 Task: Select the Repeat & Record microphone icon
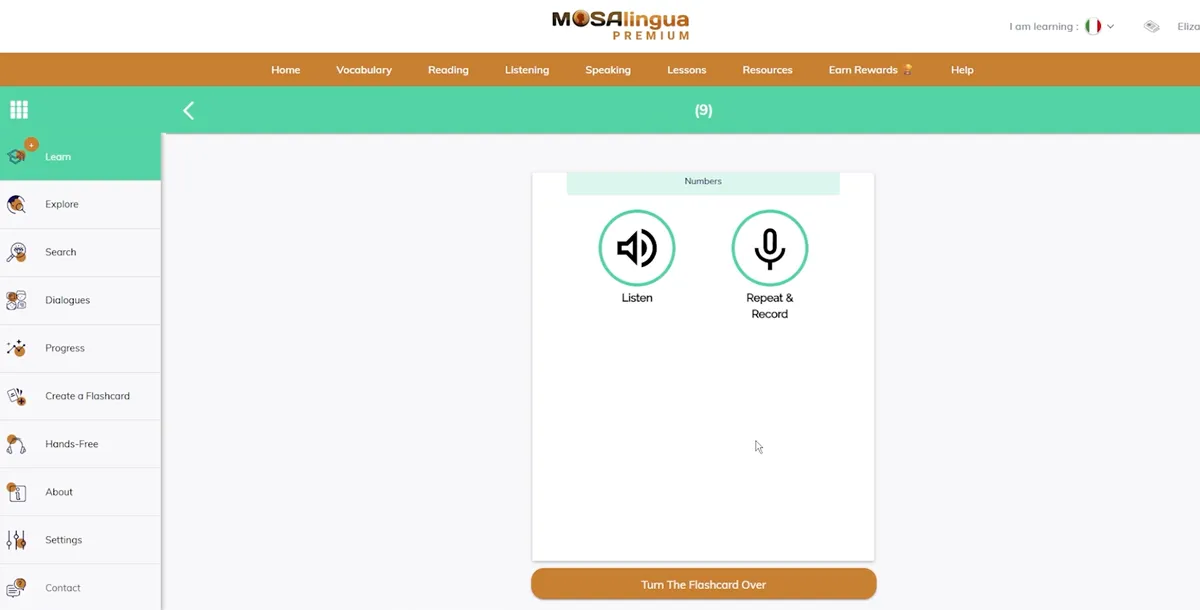[x=769, y=248]
